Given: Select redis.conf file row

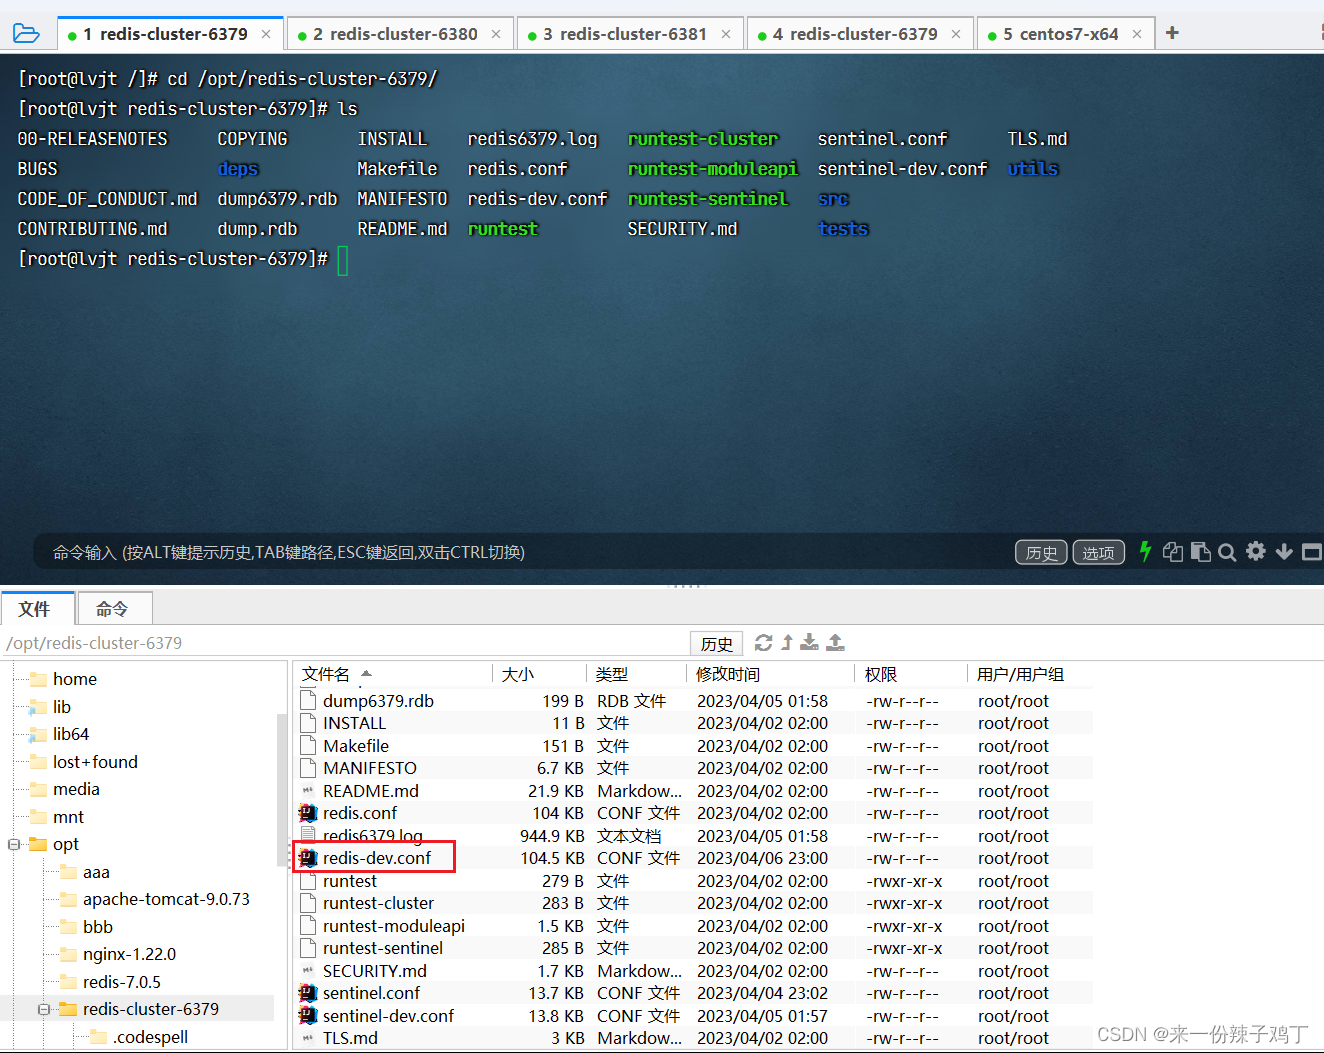Looking at the screenshot, I should (x=695, y=813).
